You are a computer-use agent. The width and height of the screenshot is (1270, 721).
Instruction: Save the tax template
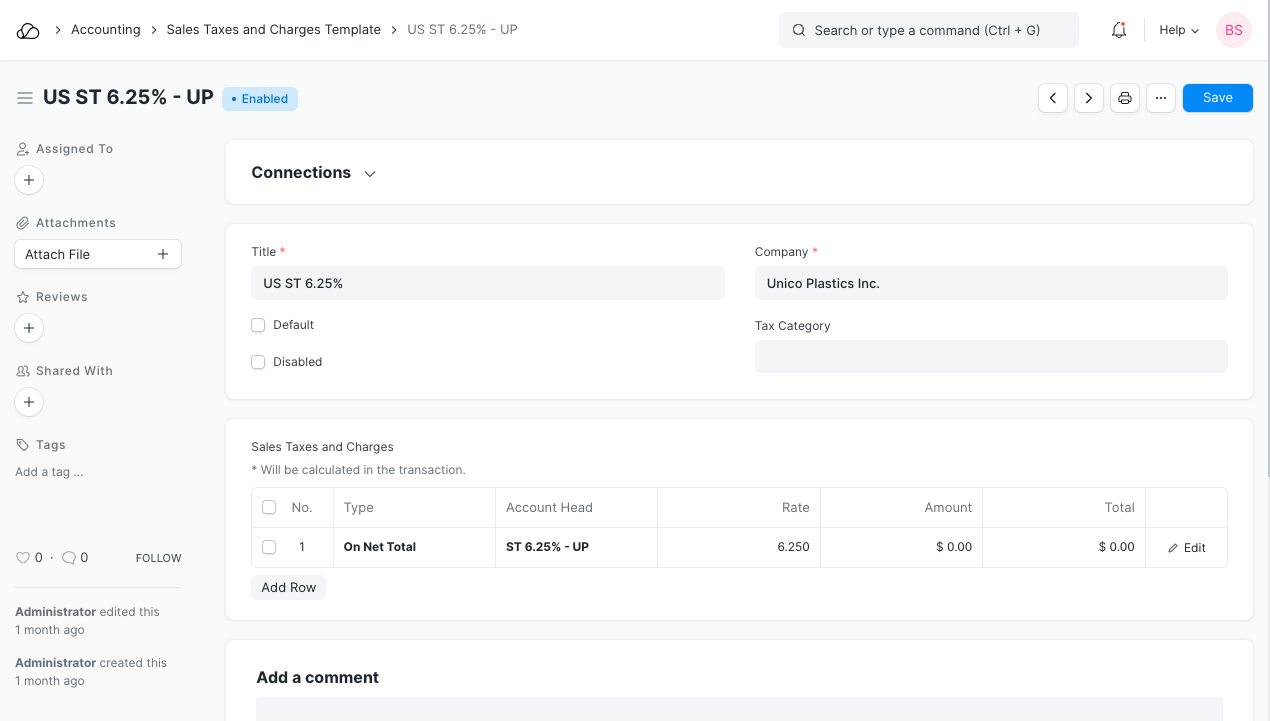pos(1217,97)
